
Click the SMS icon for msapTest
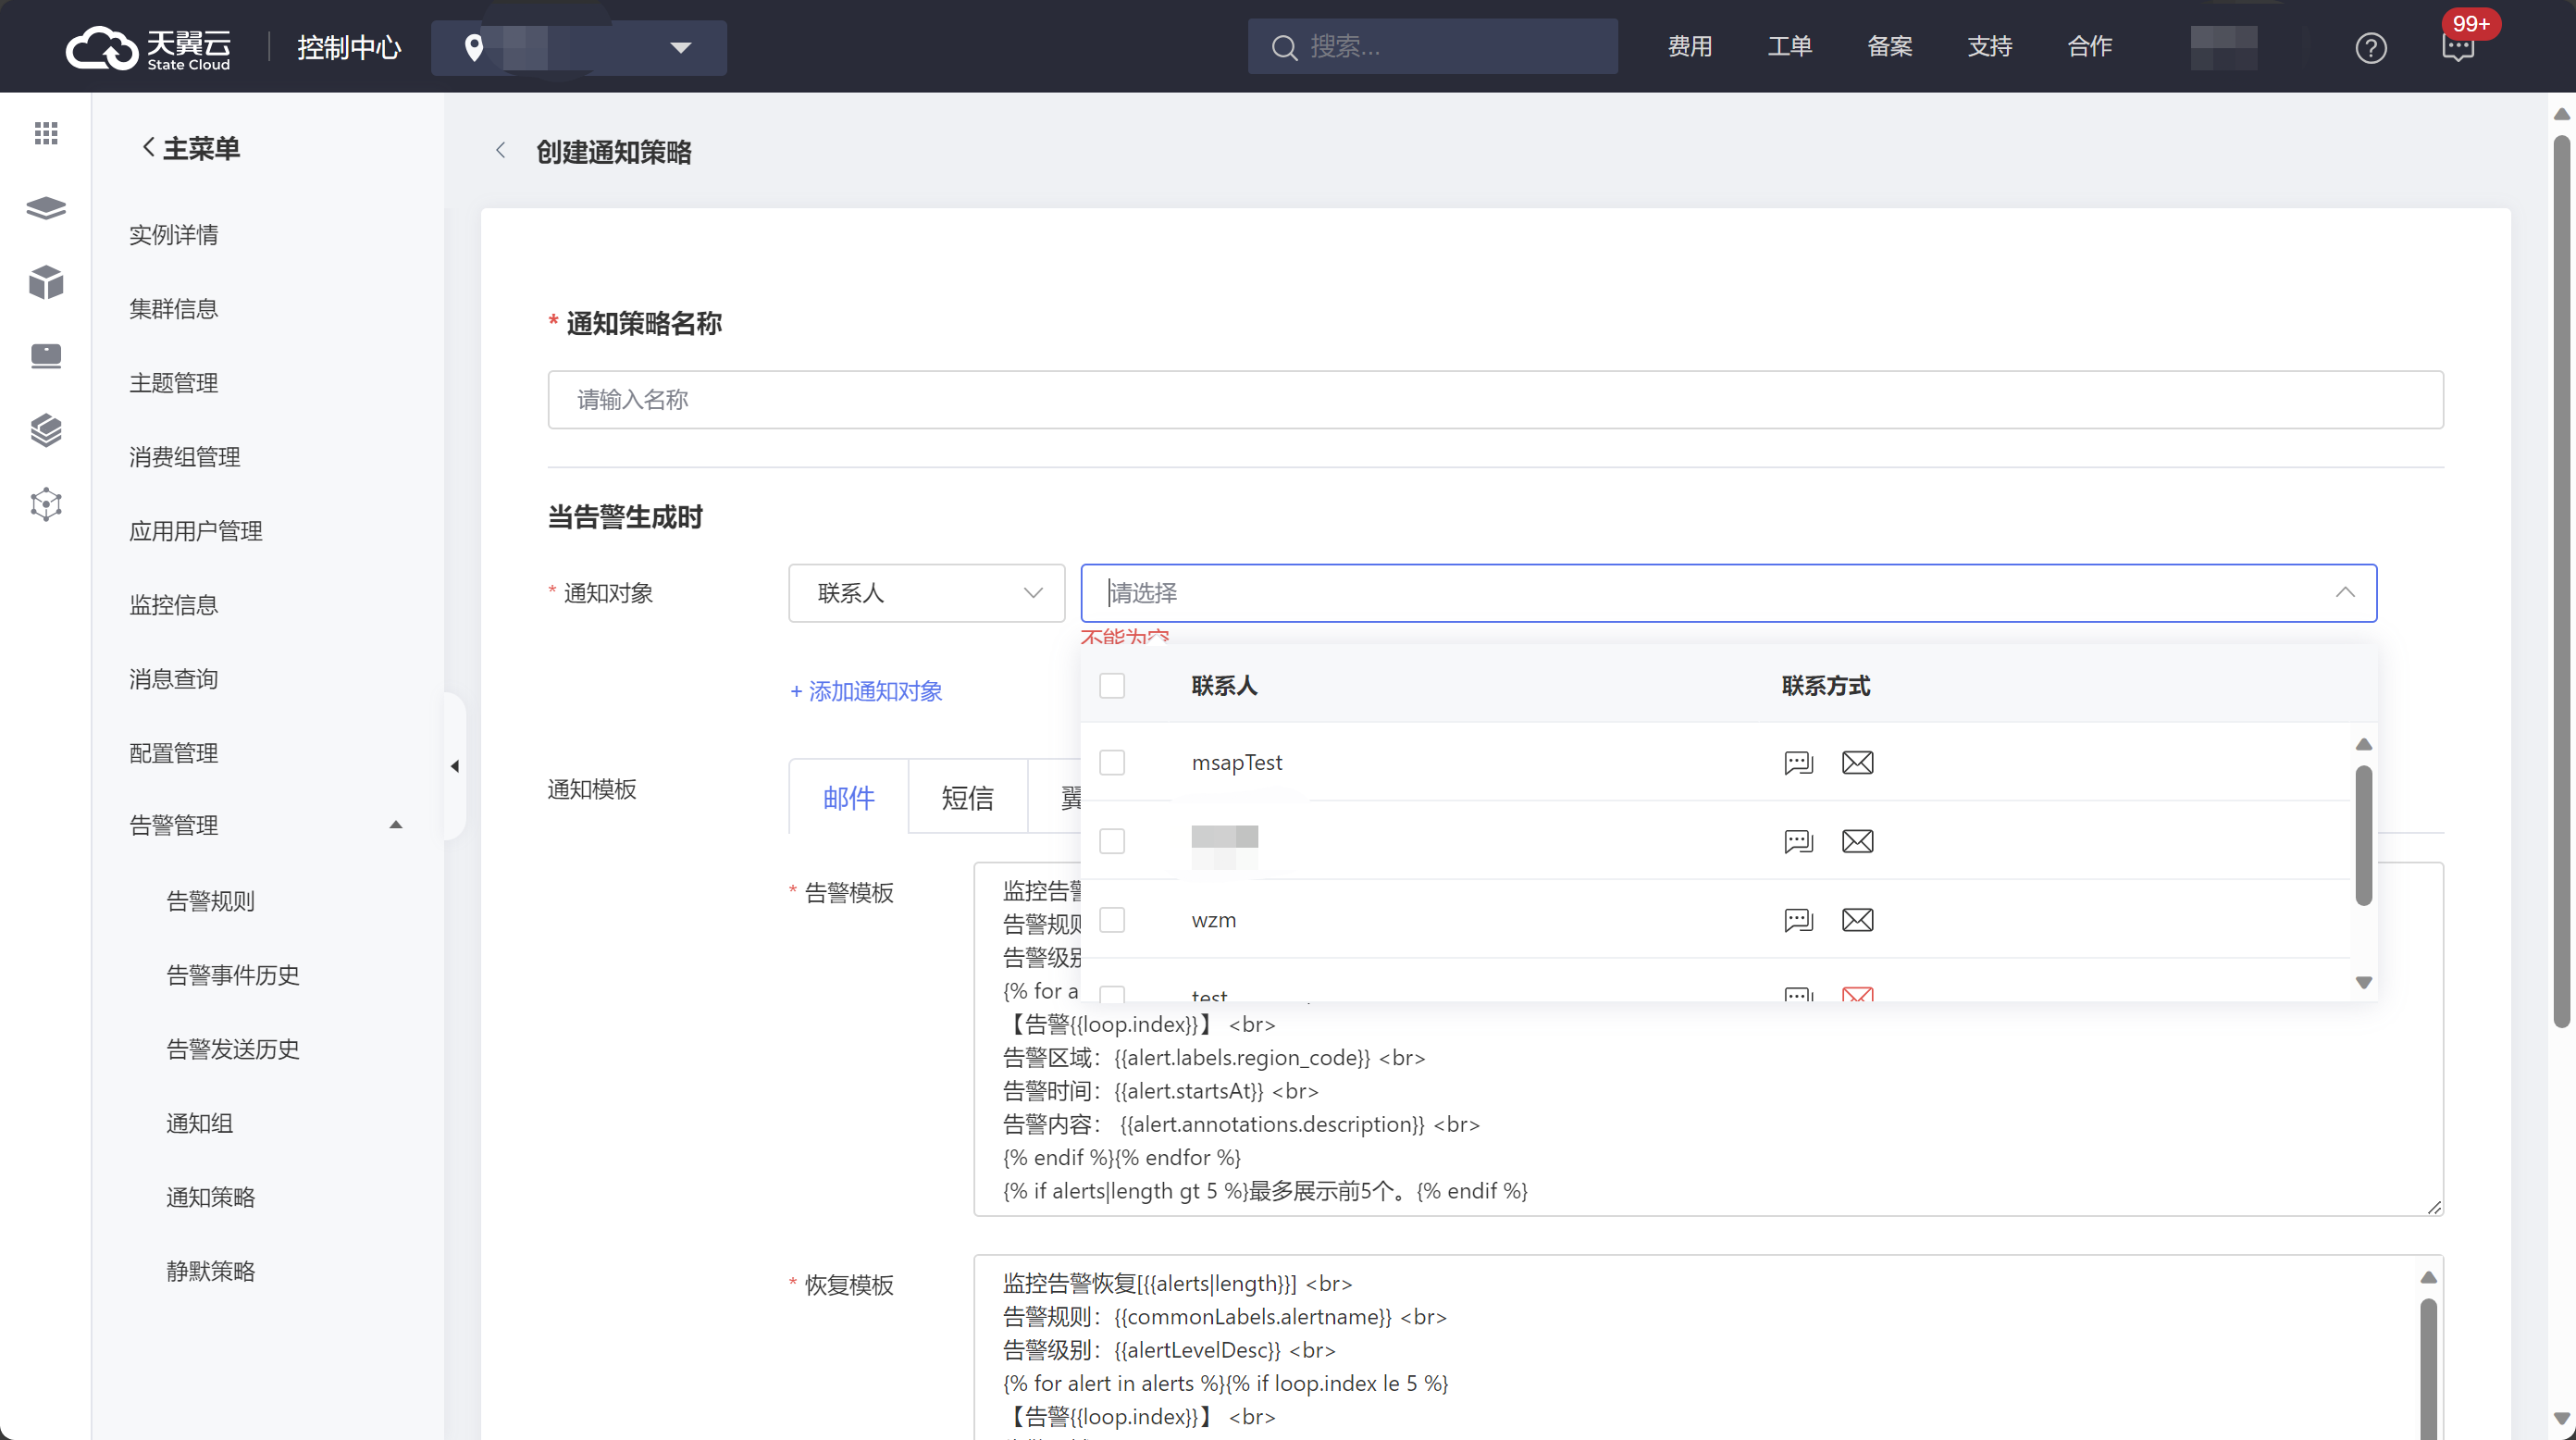click(x=1798, y=763)
